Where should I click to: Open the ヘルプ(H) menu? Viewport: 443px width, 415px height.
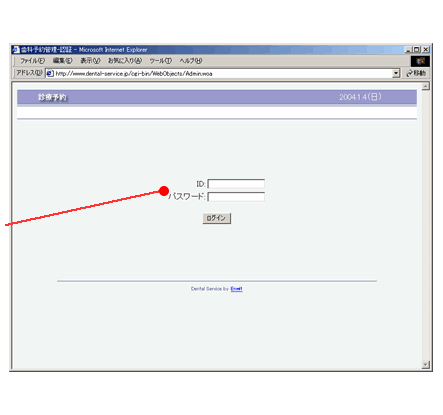[191, 61]
